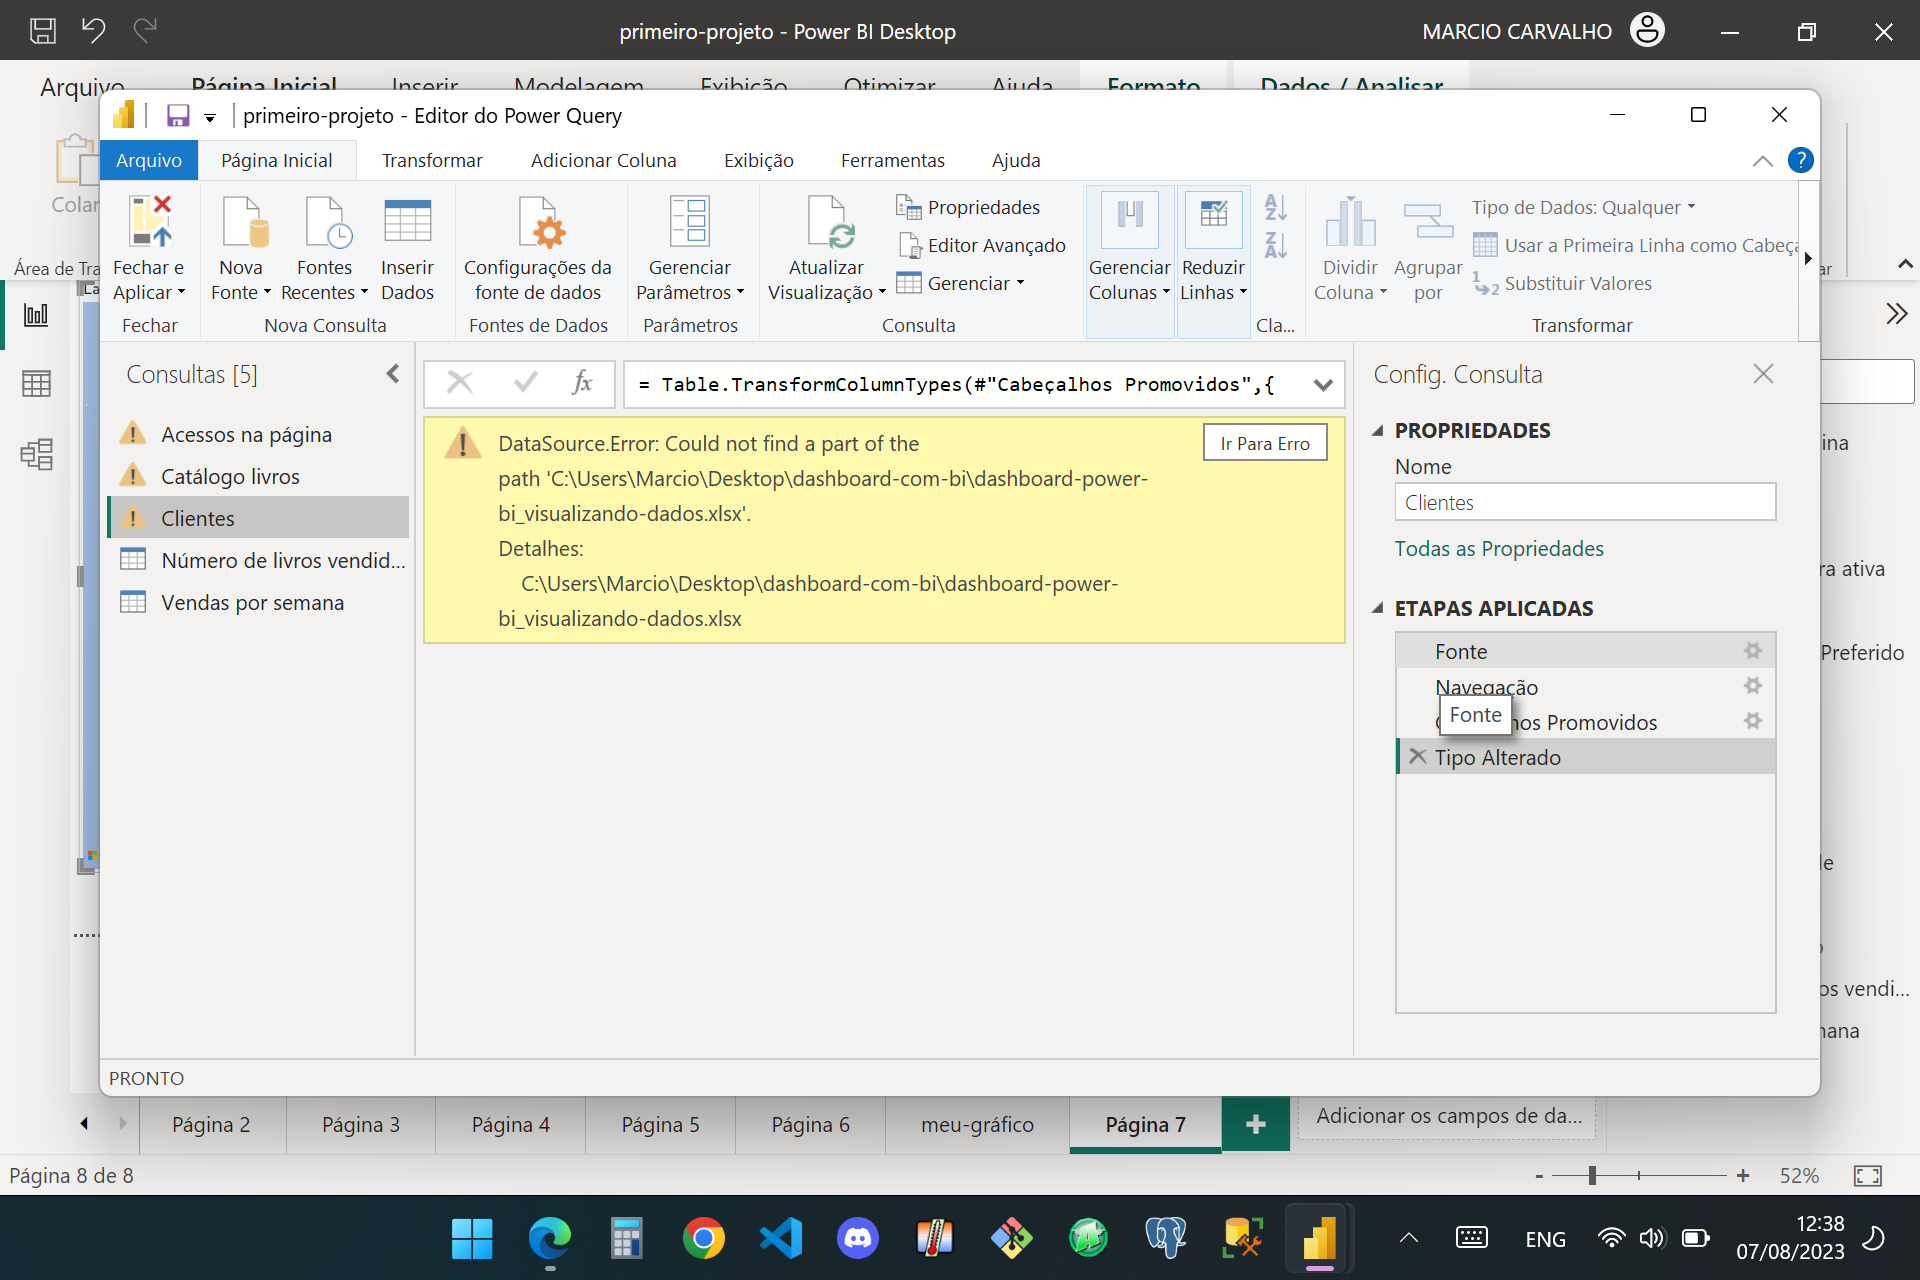
Task: Use first row as headers
Action: coord(1636,245)
